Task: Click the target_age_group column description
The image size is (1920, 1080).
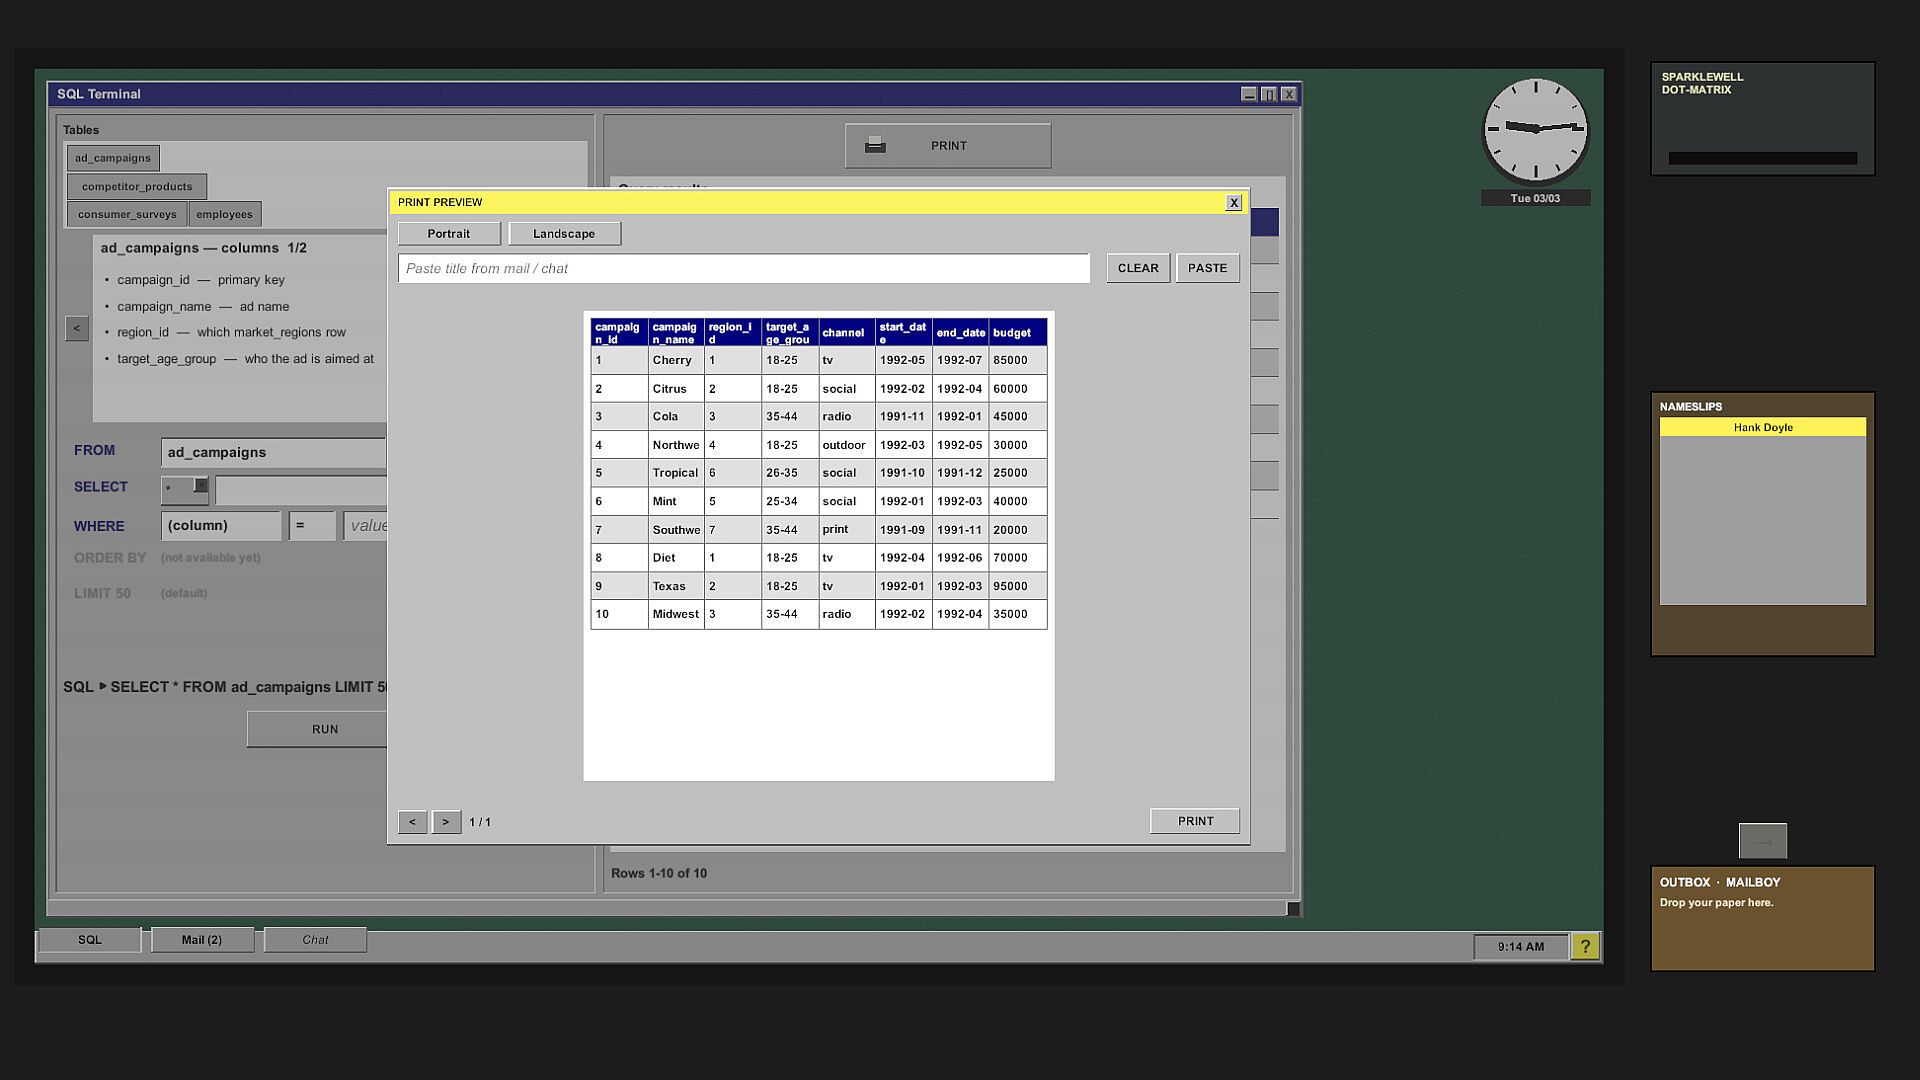Action: [245, 359]
